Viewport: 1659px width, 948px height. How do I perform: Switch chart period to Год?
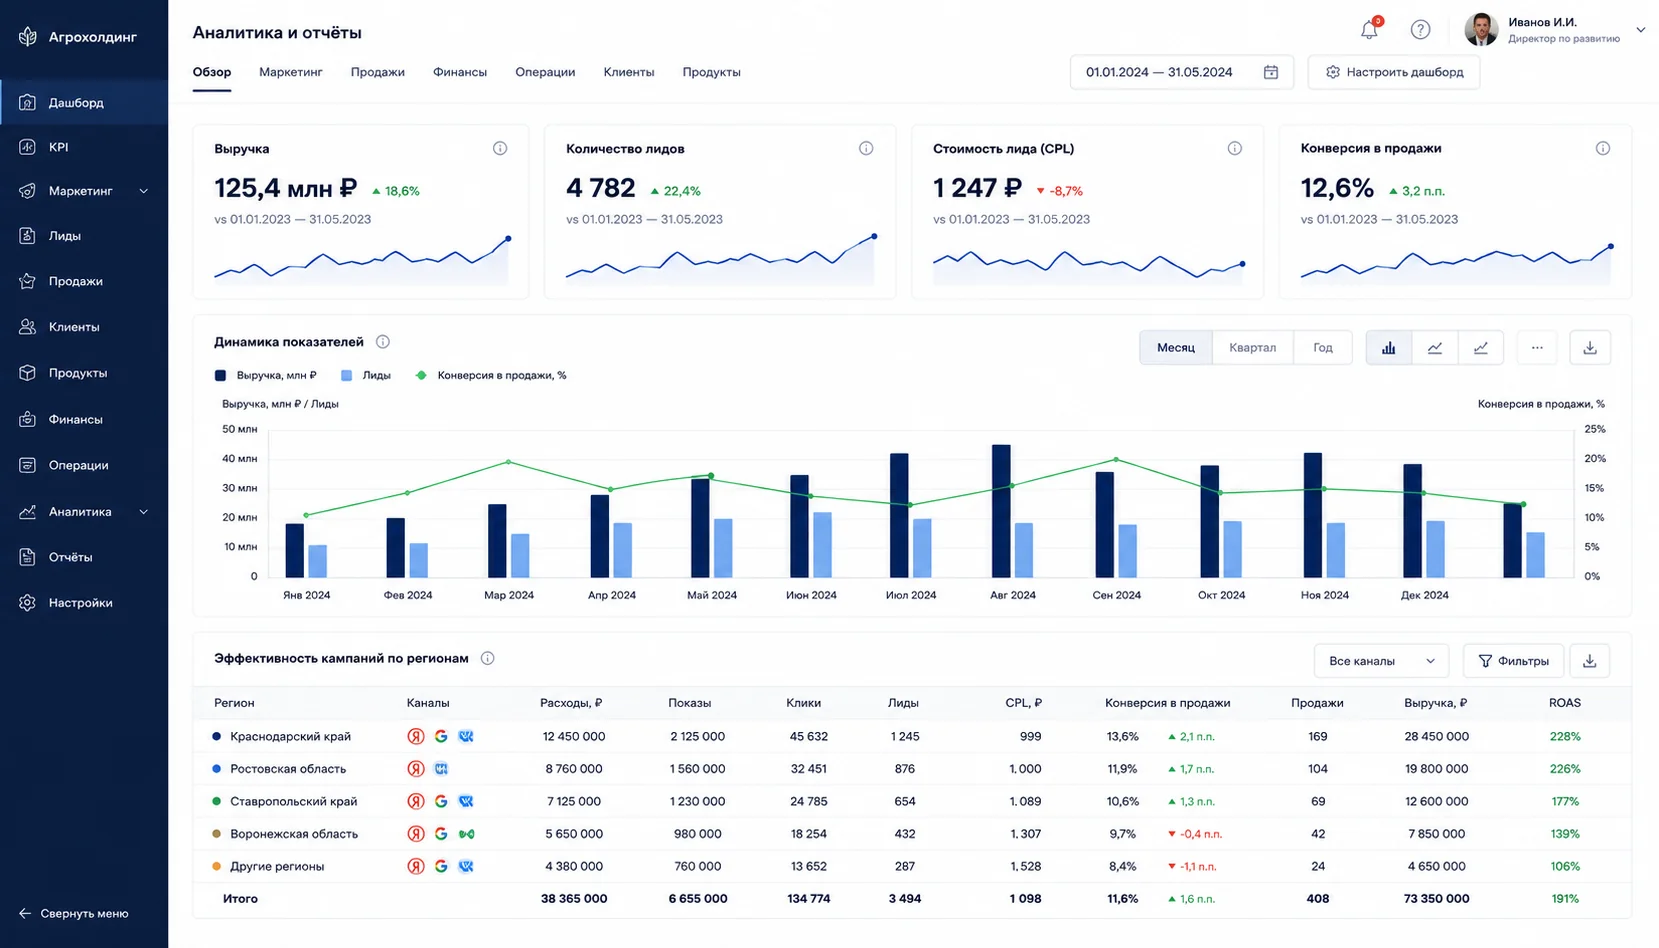(x=1323, y=348)
